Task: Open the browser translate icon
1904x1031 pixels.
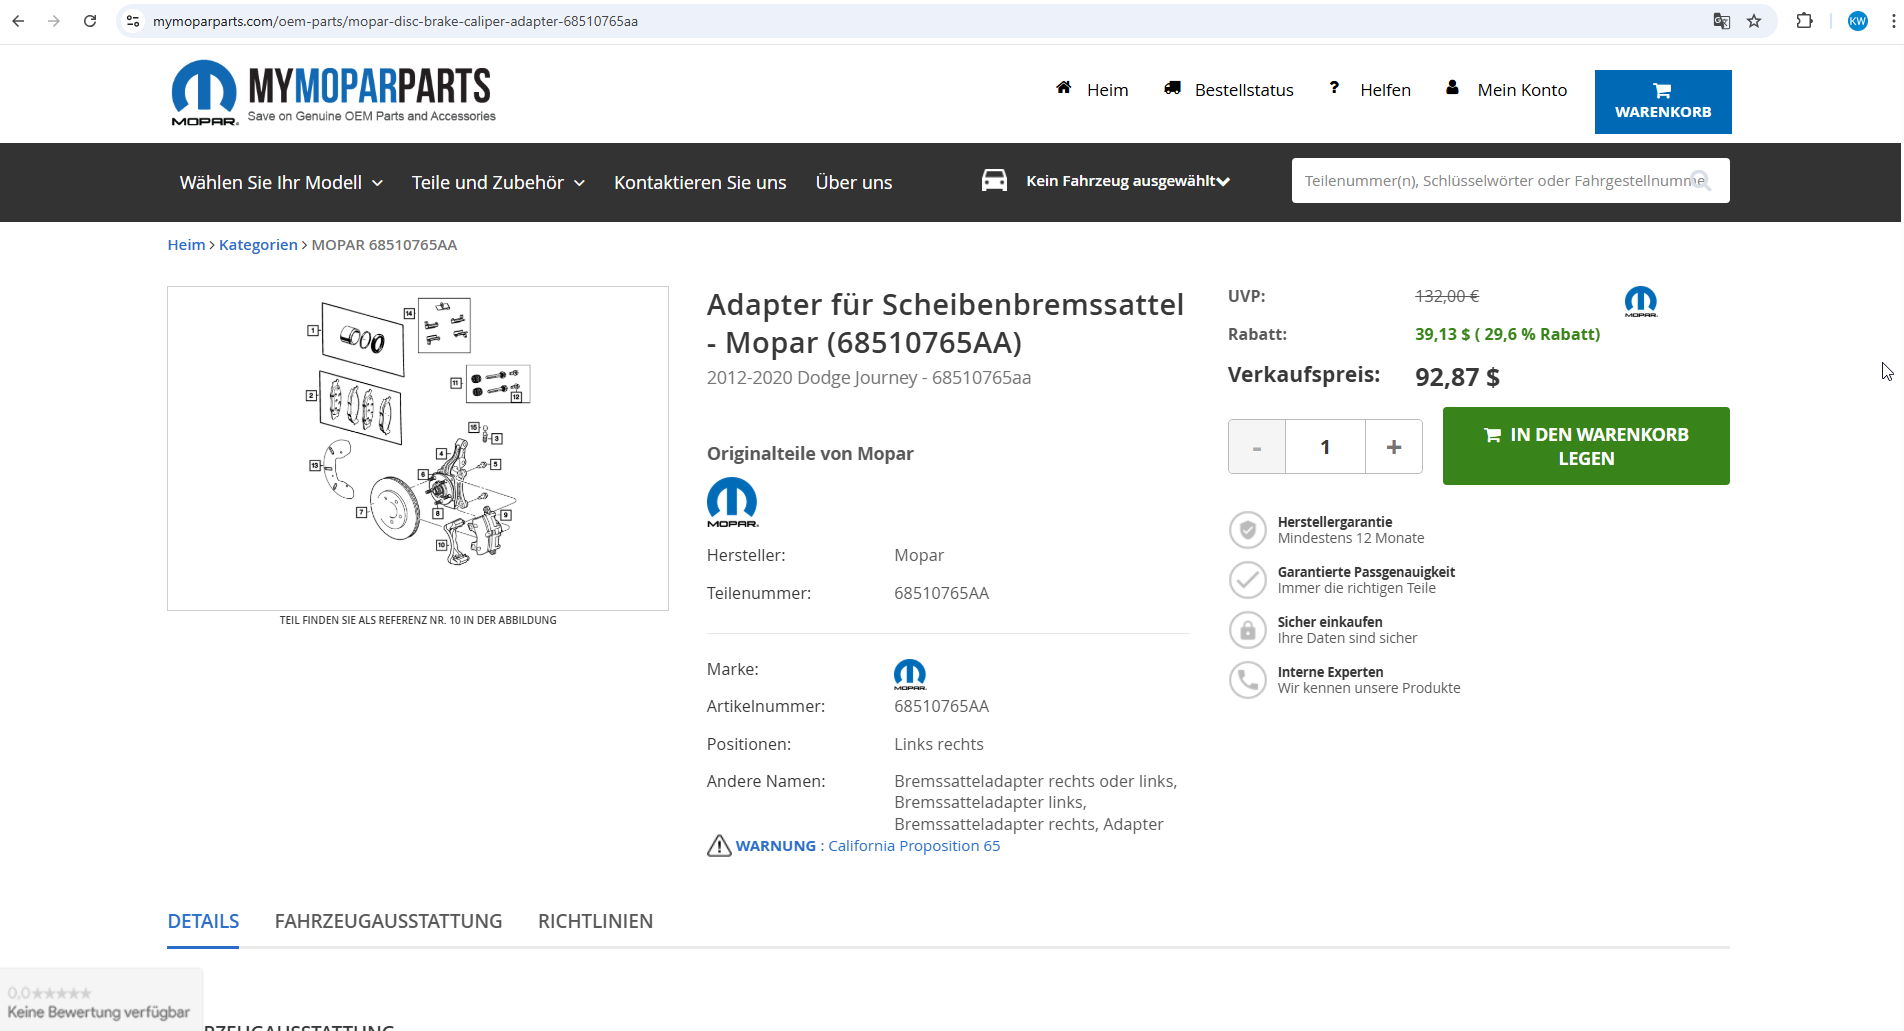Action: (1721, 21)
